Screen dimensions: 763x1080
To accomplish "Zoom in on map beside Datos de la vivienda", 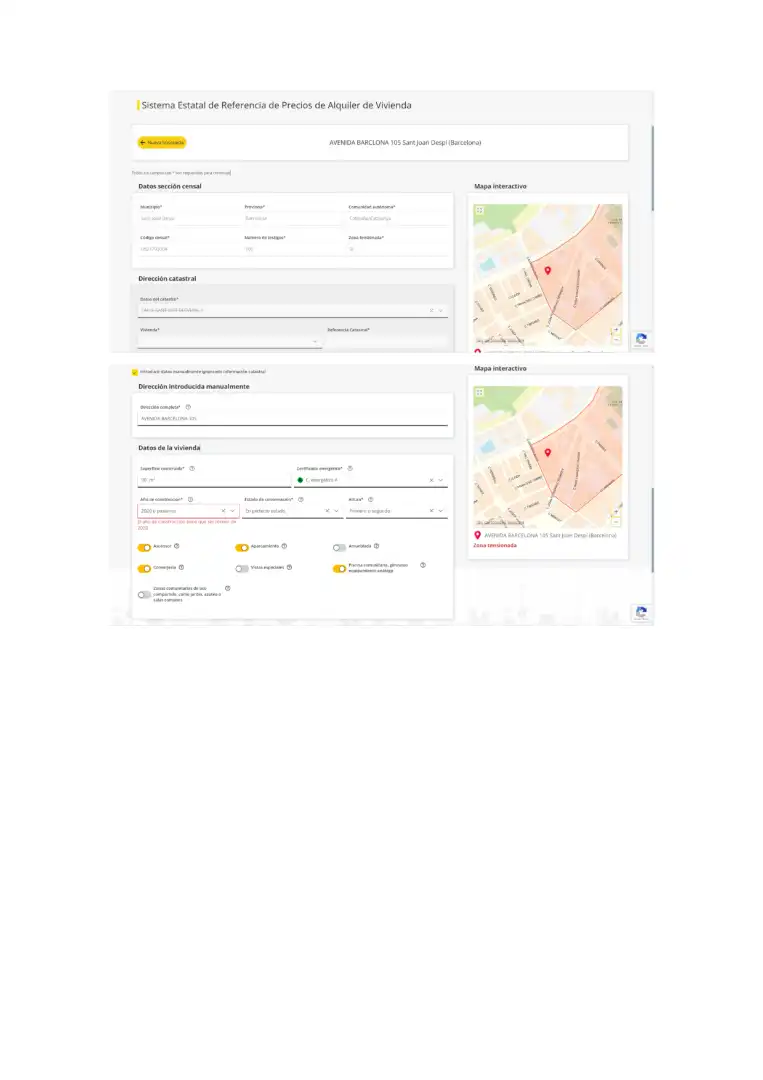I will point(616,512).
